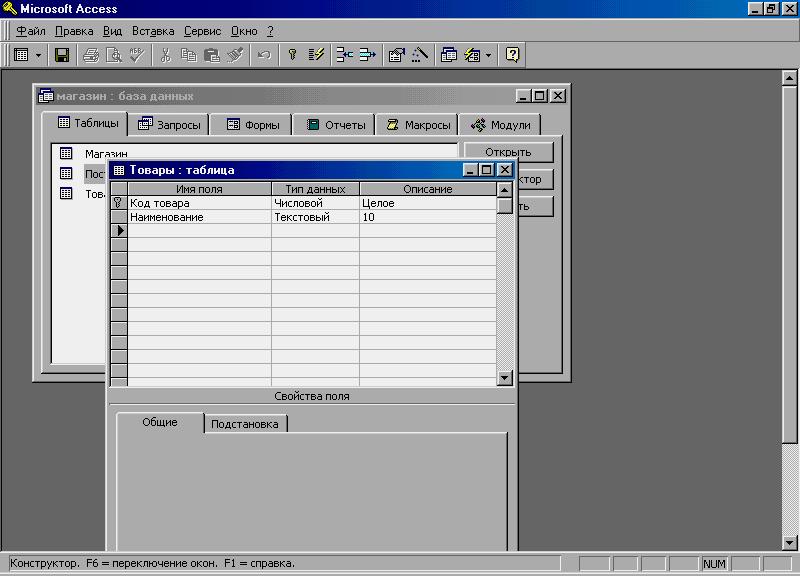Maximize the Товары table window

click(x=487, y=170)
